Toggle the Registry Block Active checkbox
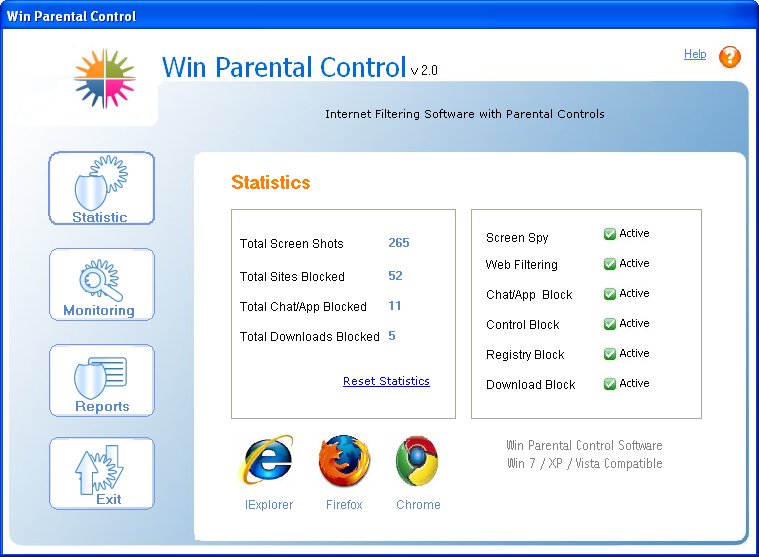759x557 pixels. 610,354
